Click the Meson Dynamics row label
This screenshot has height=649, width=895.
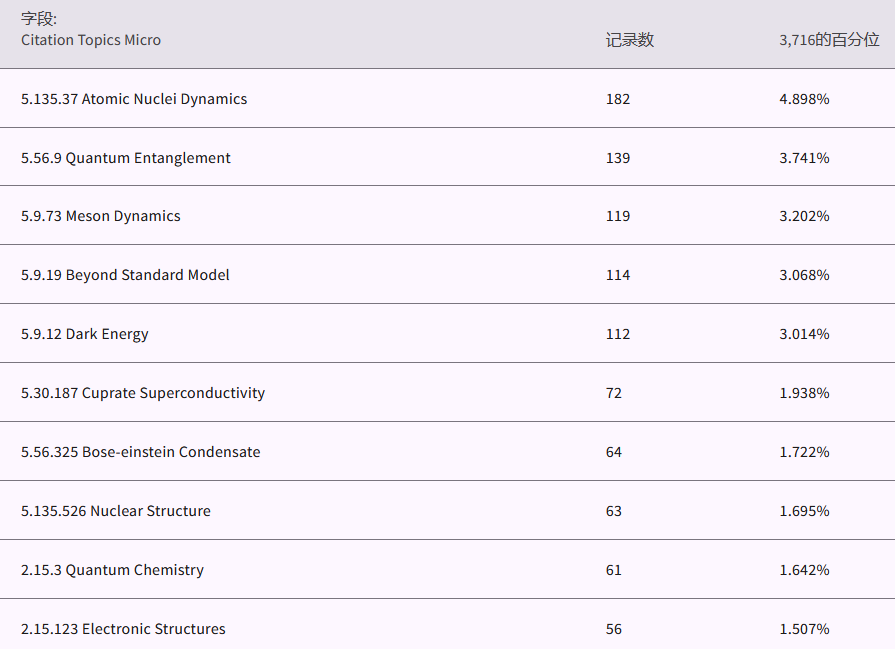point(101,216)
